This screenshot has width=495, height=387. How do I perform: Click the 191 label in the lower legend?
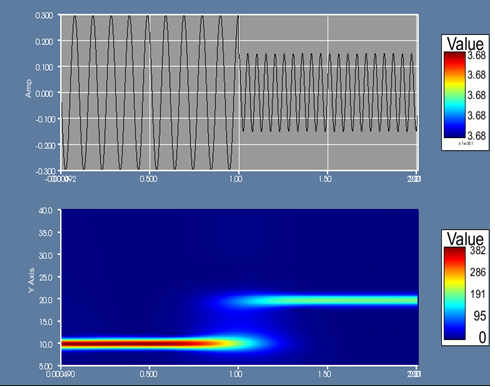click(x=478, y=294)
